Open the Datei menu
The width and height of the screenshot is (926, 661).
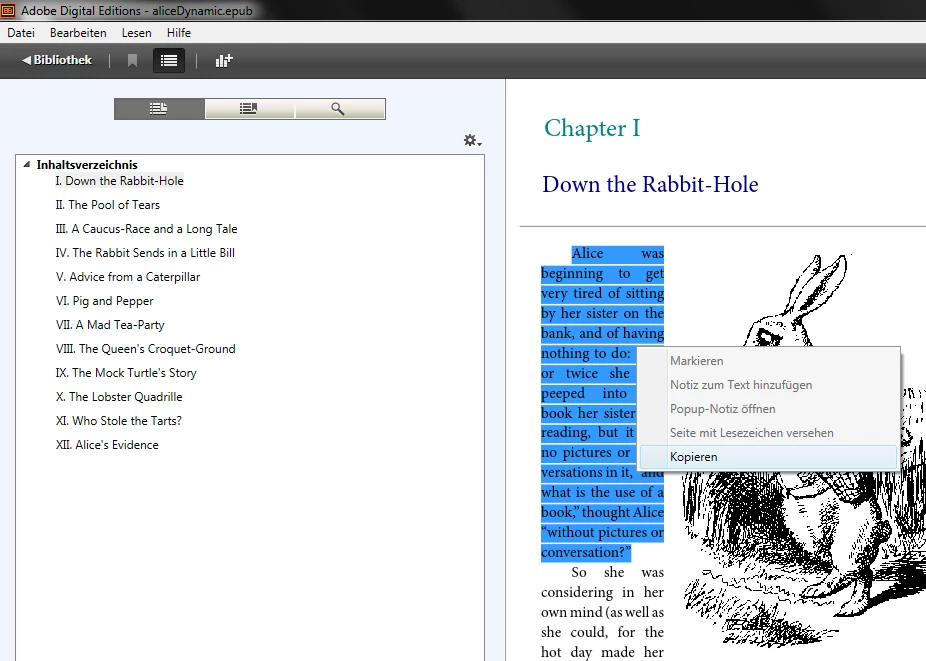pyautogui.click(x=21, y=33)
